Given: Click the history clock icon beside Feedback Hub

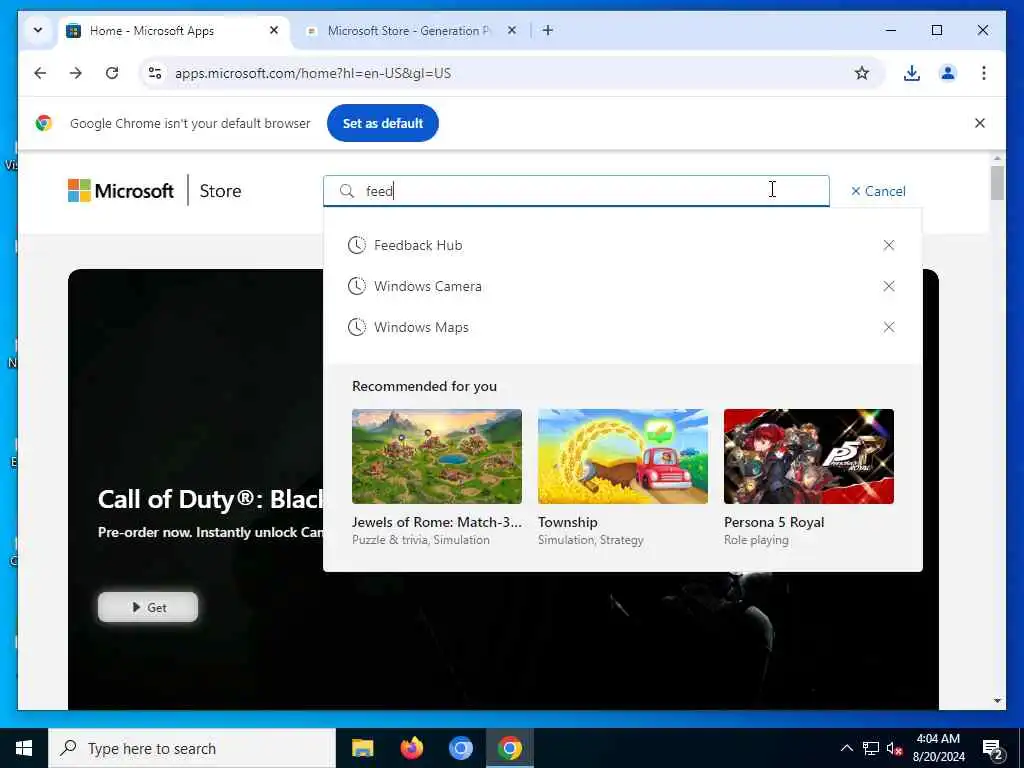Looking at the screenshot, I should [x=357, y=245].
